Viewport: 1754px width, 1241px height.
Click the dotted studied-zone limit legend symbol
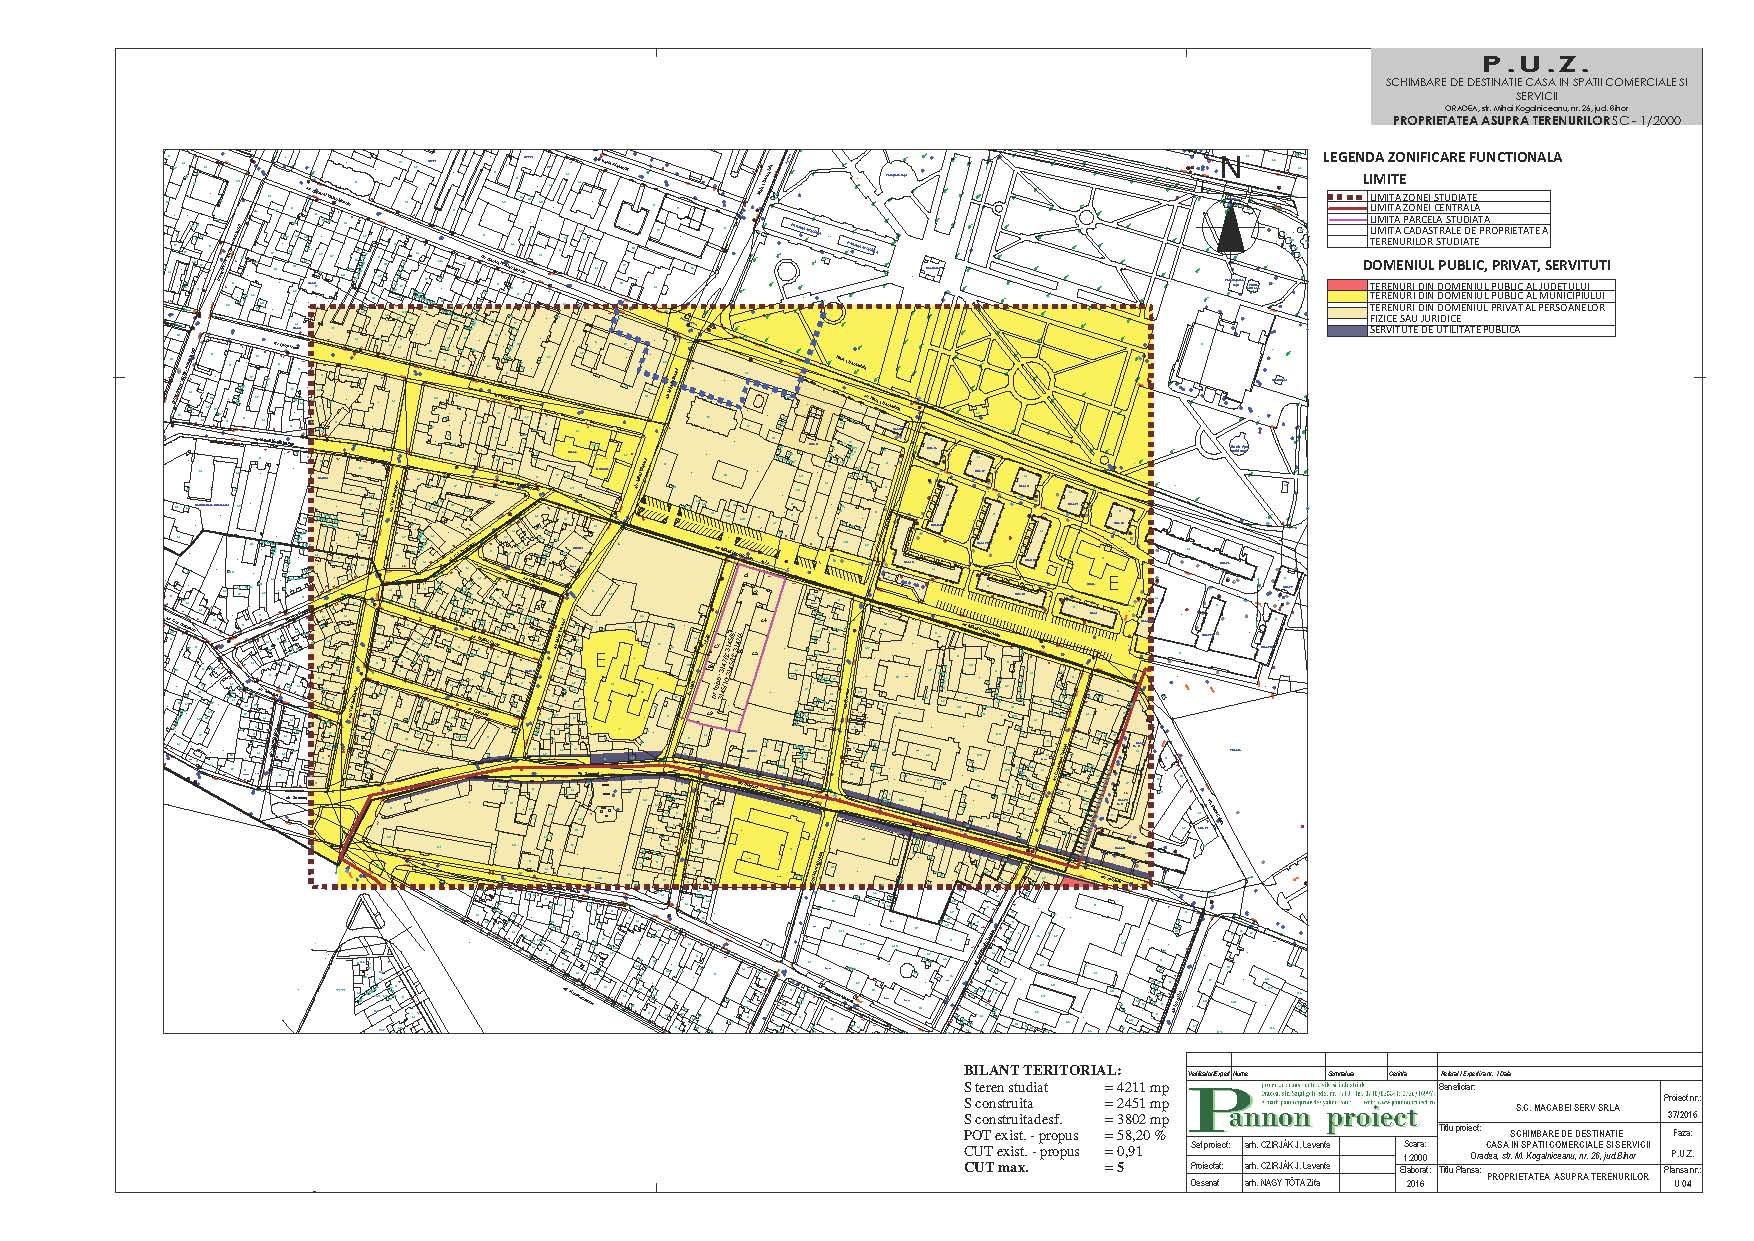click(x=1346, y=197)
